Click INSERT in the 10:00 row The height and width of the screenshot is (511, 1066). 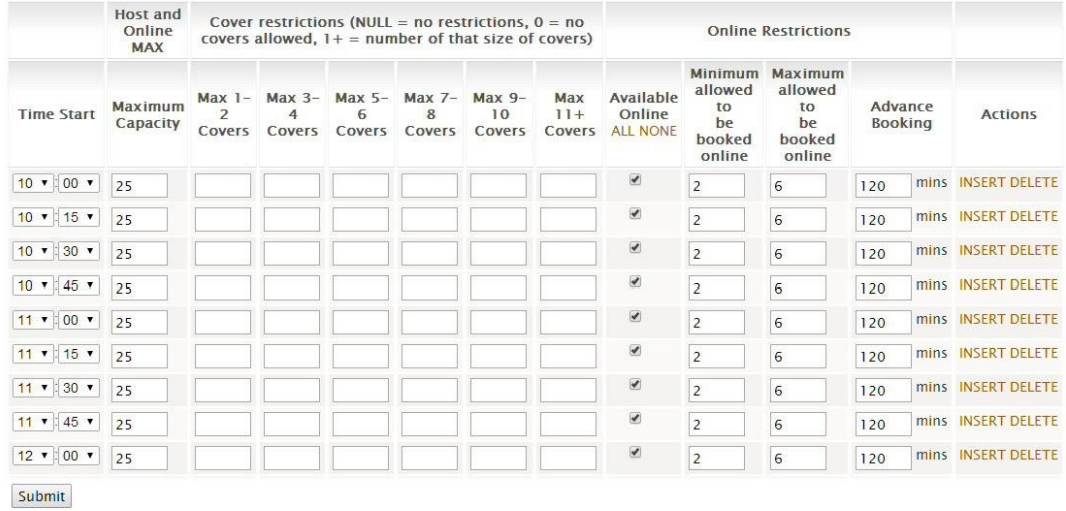(982, 182)
